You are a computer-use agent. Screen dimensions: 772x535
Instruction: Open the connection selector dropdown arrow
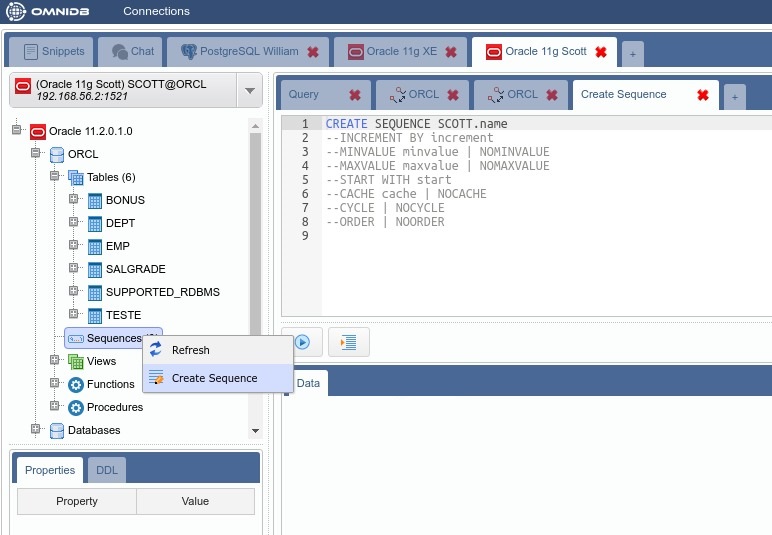click(249, 92)
